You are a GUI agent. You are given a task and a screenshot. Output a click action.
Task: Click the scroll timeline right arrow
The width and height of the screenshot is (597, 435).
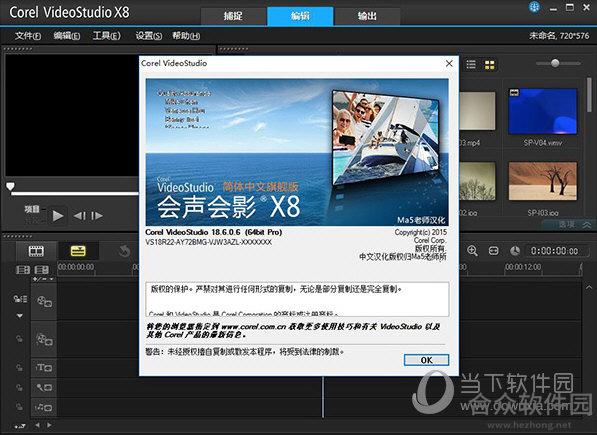coord(49,425)
